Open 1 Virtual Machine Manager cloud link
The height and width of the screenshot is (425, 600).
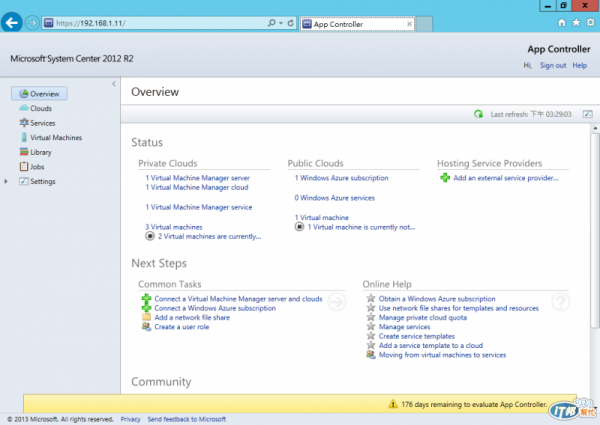coord(197,187)
